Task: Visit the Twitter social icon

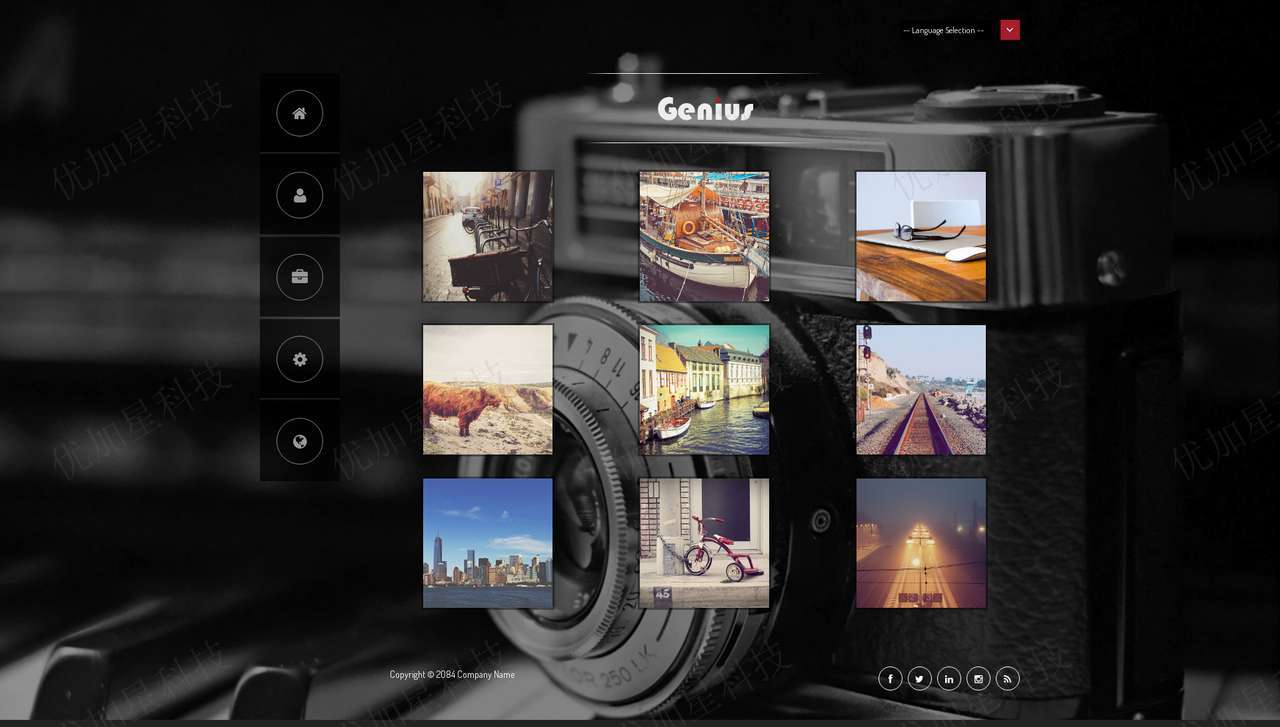Action: tap(919, 679)
